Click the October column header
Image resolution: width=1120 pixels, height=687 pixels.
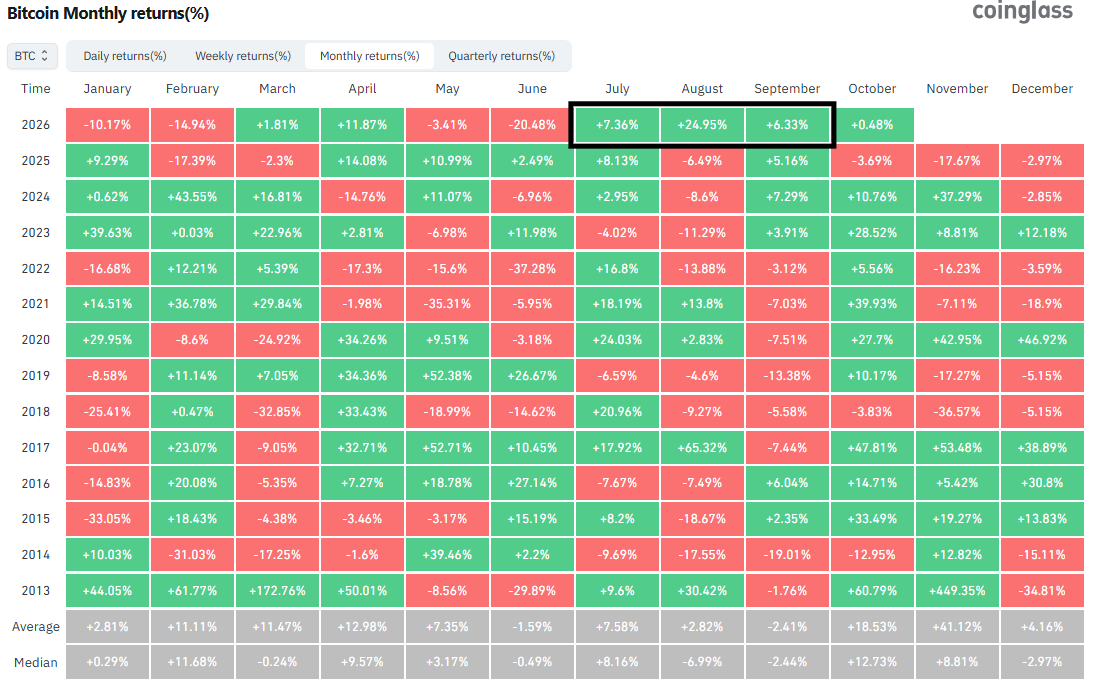point(872,89)
